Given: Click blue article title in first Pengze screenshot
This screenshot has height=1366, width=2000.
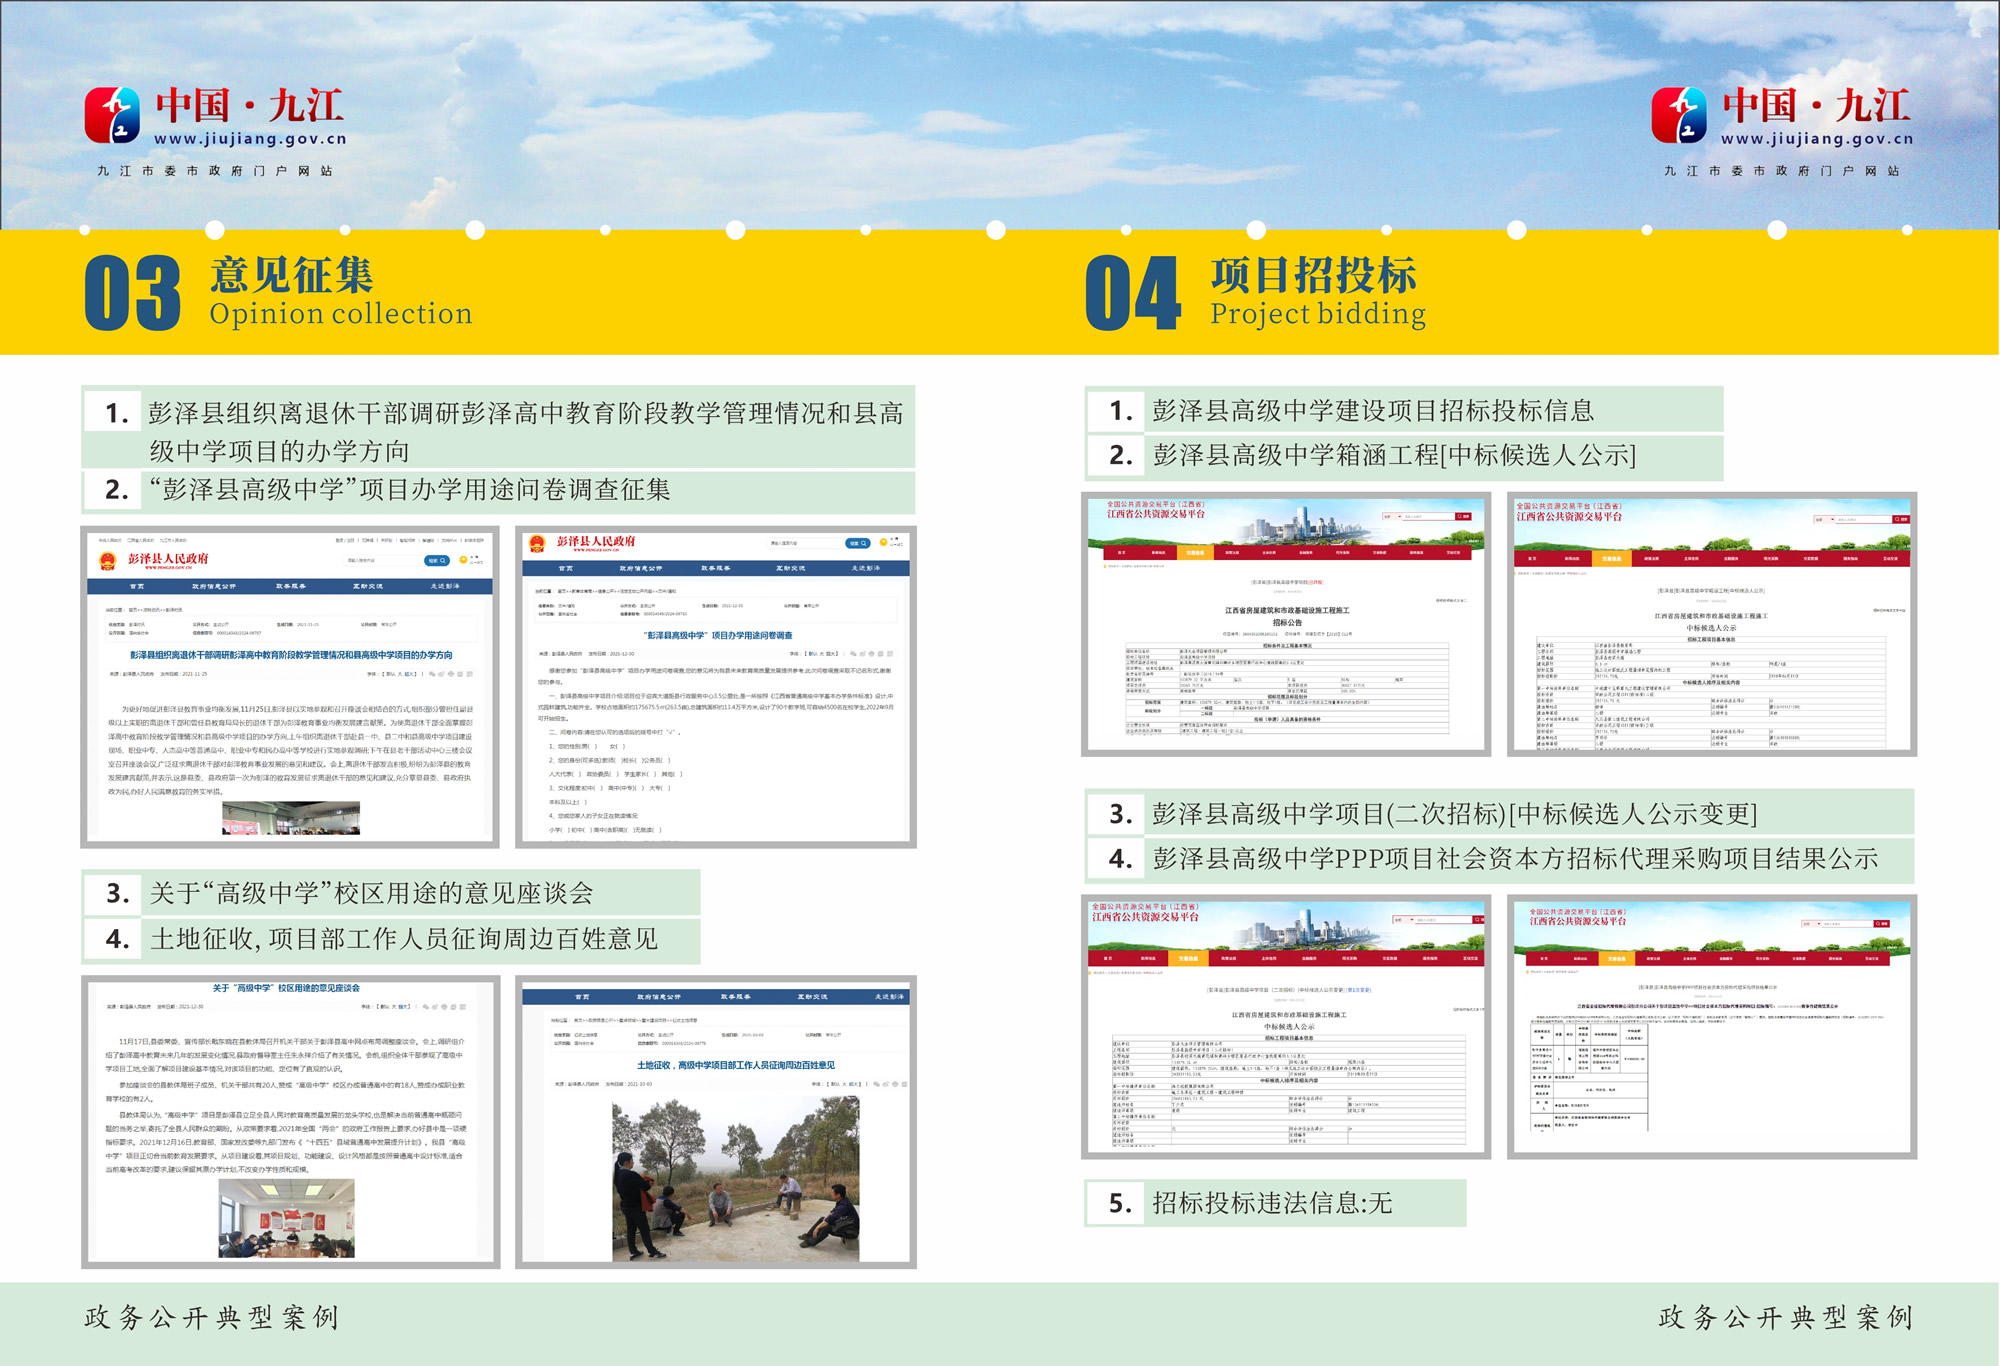Looking at the screenshot, I should [x=291, y=655].
